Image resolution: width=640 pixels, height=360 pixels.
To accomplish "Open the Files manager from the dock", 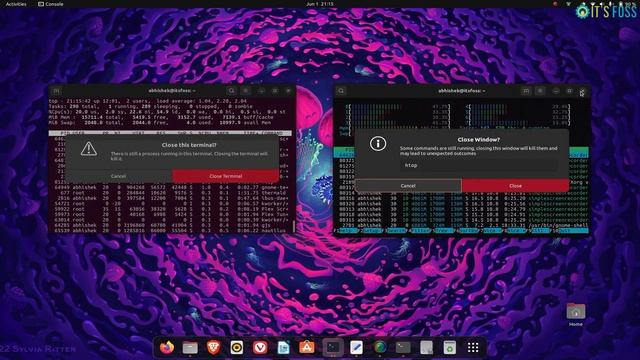I will 190,347.
